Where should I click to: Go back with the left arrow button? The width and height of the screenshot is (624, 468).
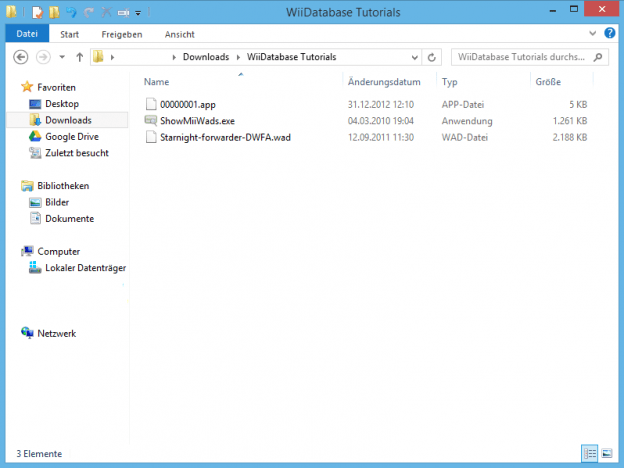21,57
